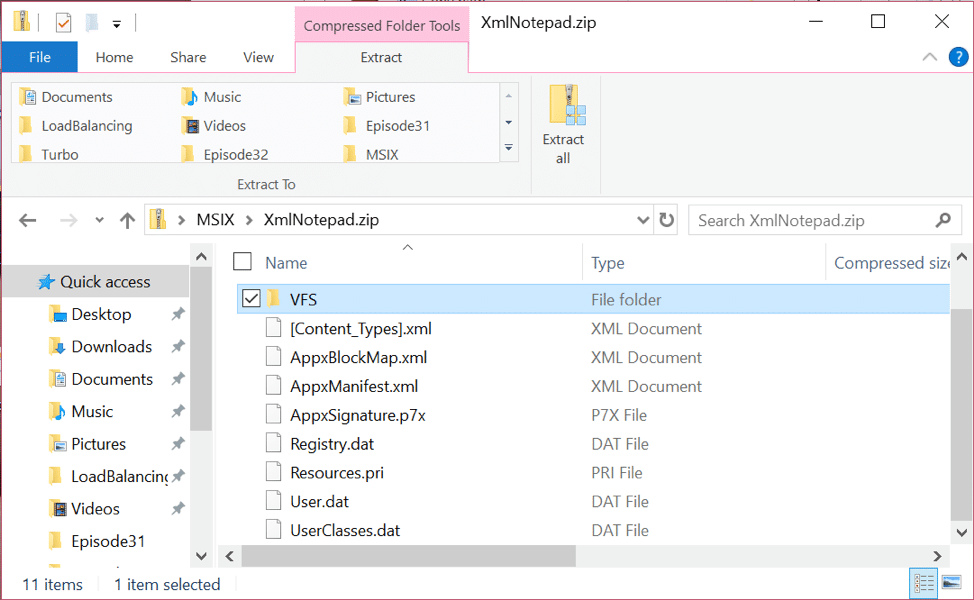Switch to Large icons view in status bar

(952, 583)
